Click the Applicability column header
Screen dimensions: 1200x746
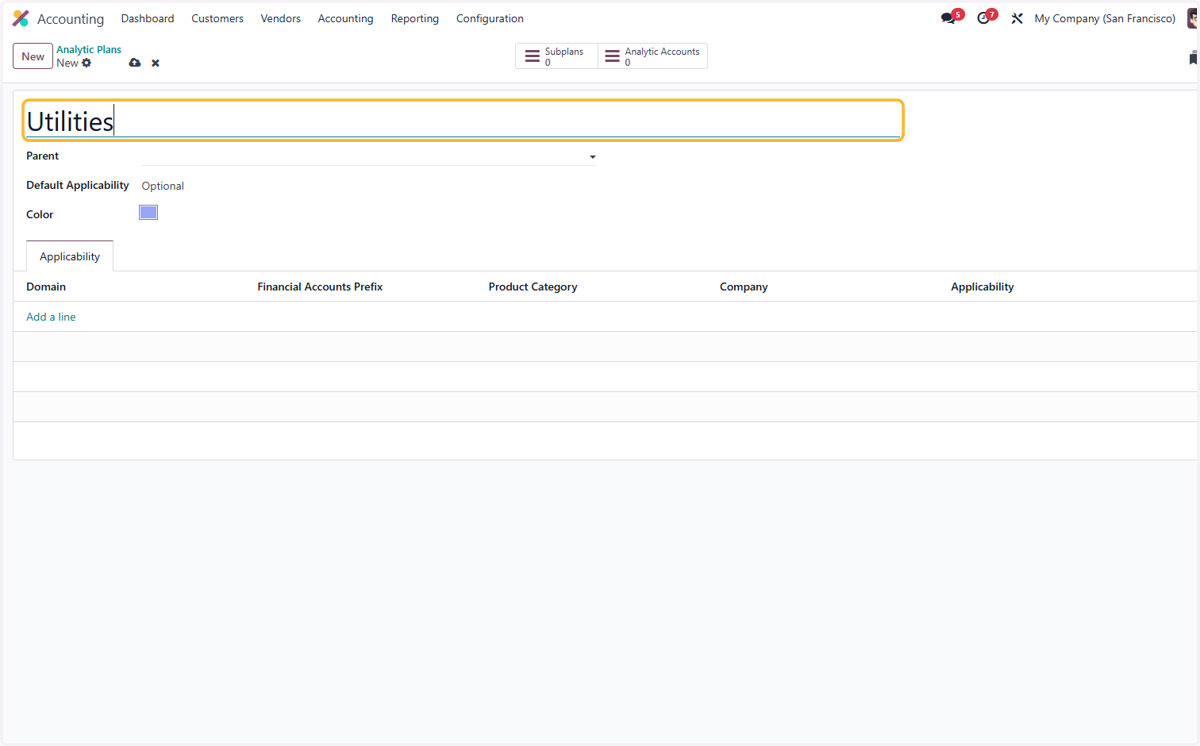click(982, 287)
